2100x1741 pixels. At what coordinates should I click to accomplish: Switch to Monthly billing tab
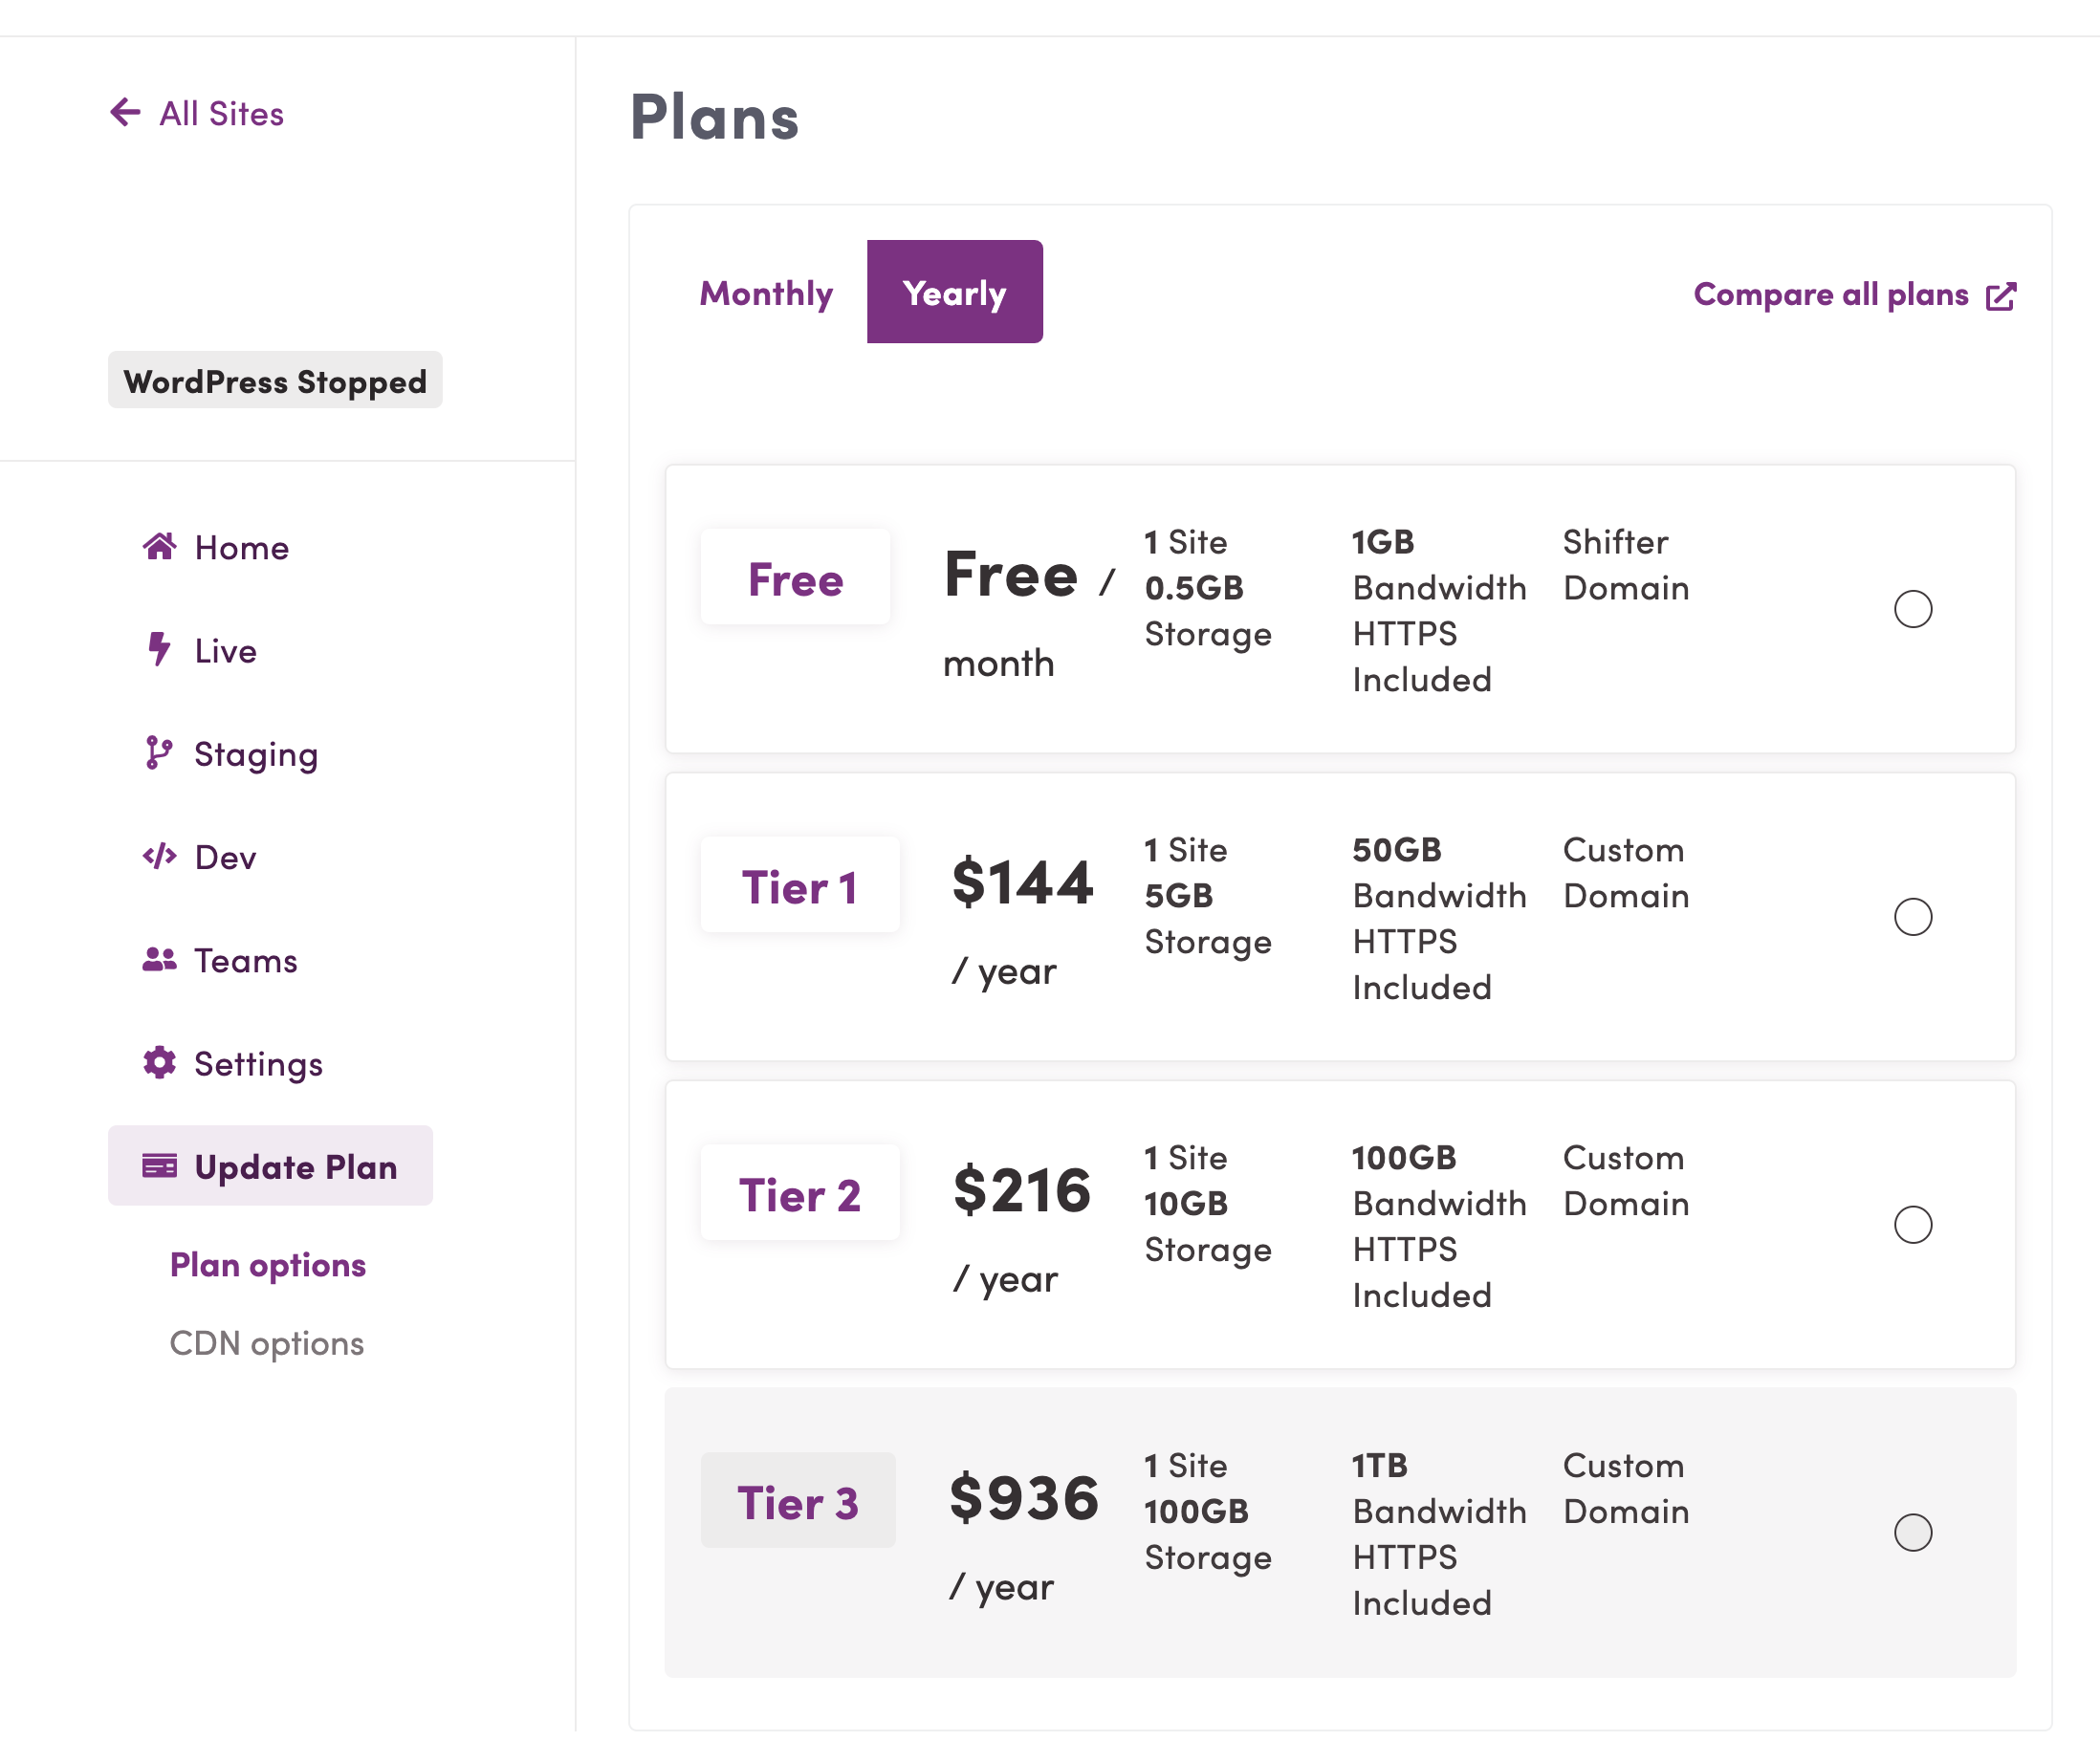coord(766,292)
